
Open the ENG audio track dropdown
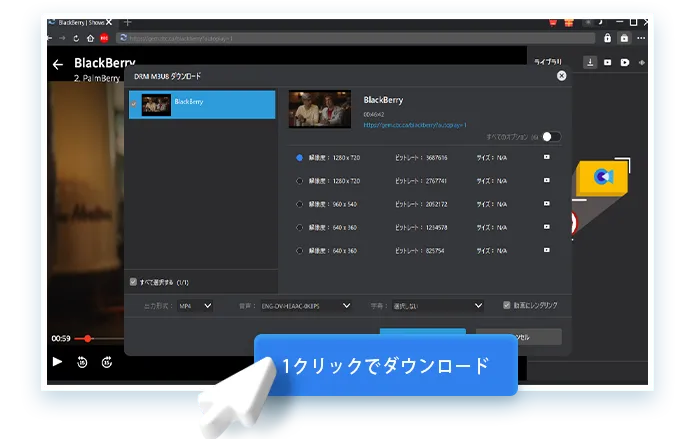305,306
